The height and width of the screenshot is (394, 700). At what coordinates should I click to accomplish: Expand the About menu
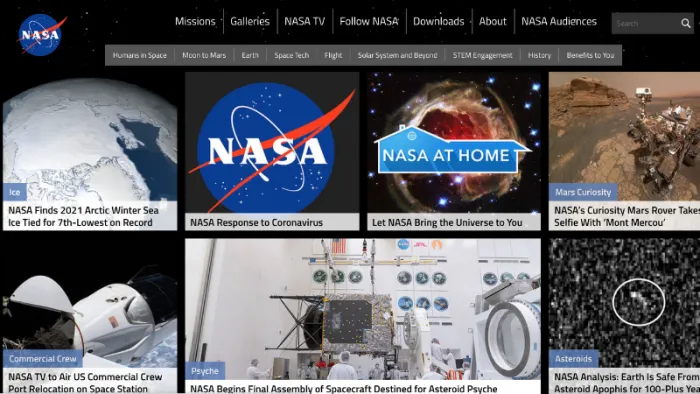(492, 21)
